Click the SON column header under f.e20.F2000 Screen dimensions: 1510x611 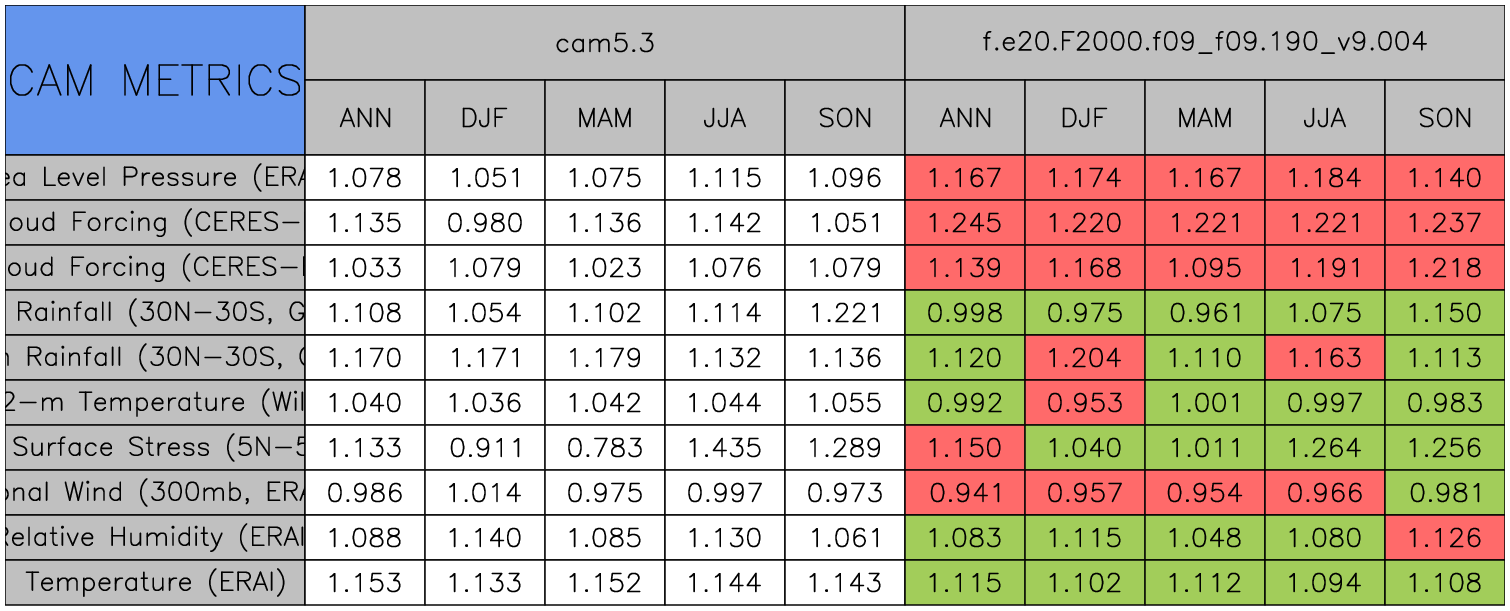[1445, 118]
